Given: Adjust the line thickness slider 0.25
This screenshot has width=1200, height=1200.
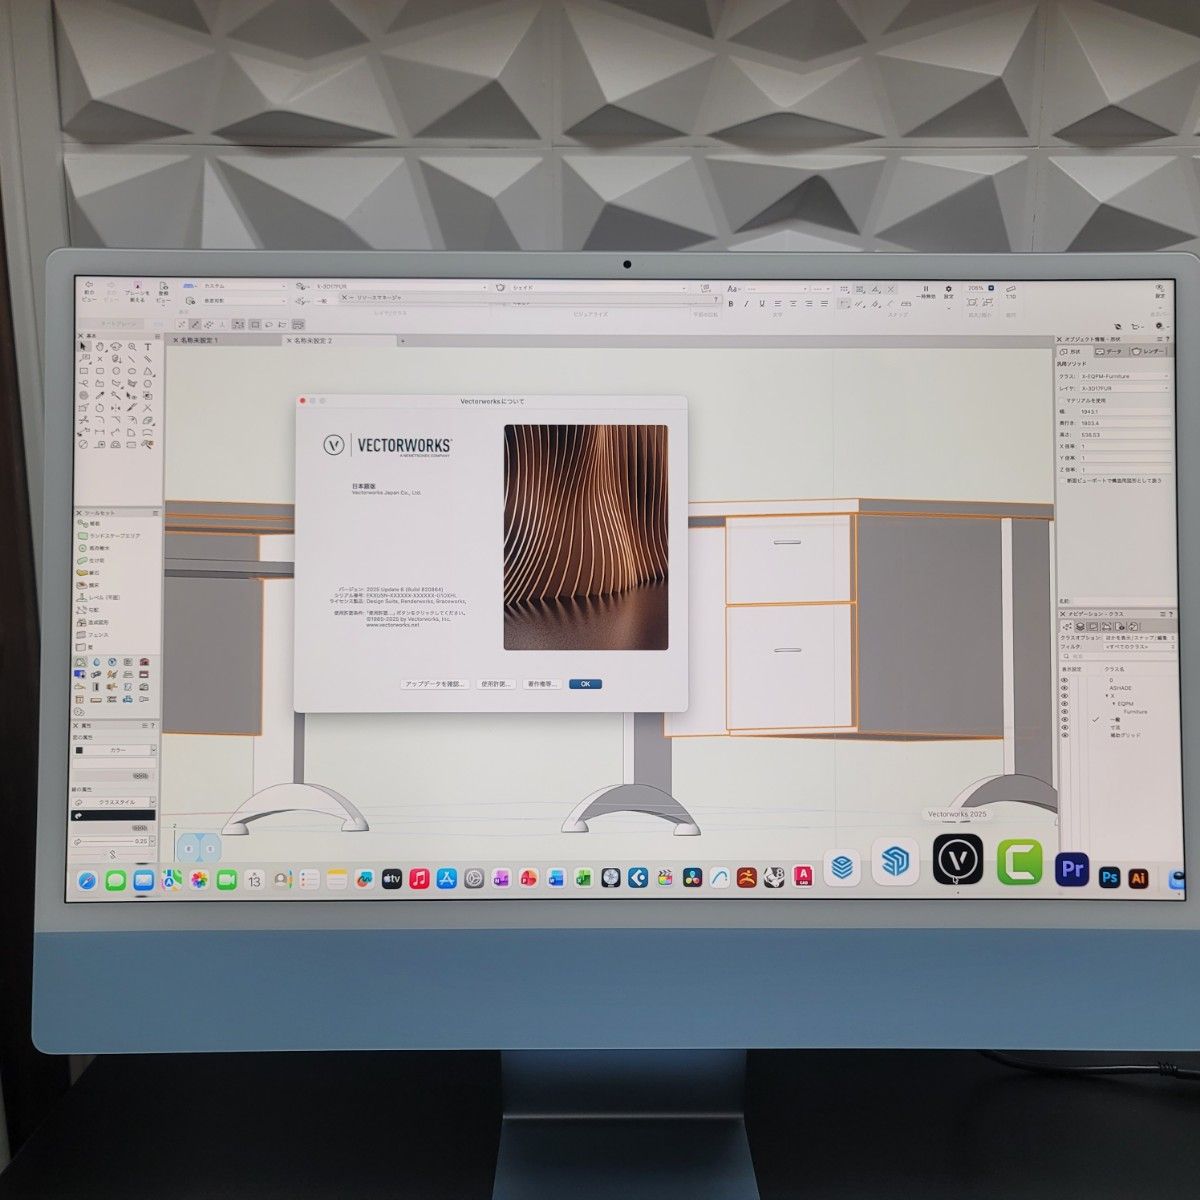Looking at the screenshot, I should (x=108, y=841).
